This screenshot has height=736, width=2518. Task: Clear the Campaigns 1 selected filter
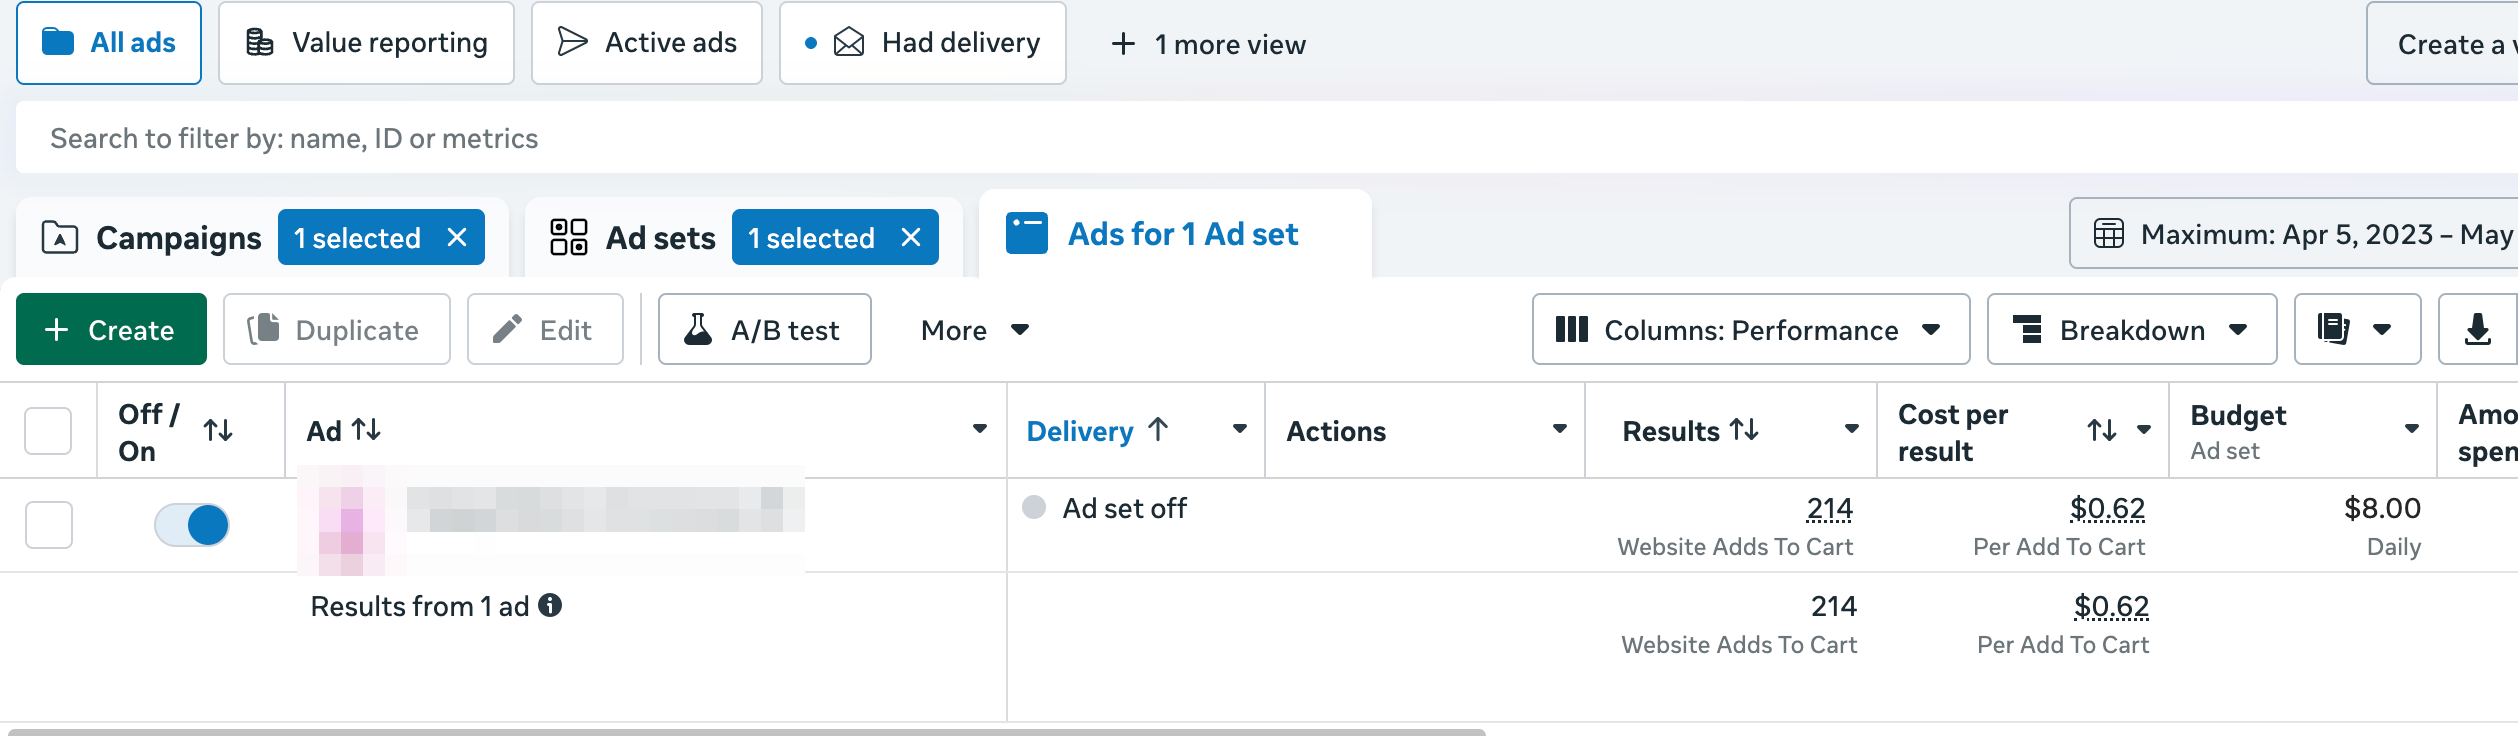tap(457, 238)
